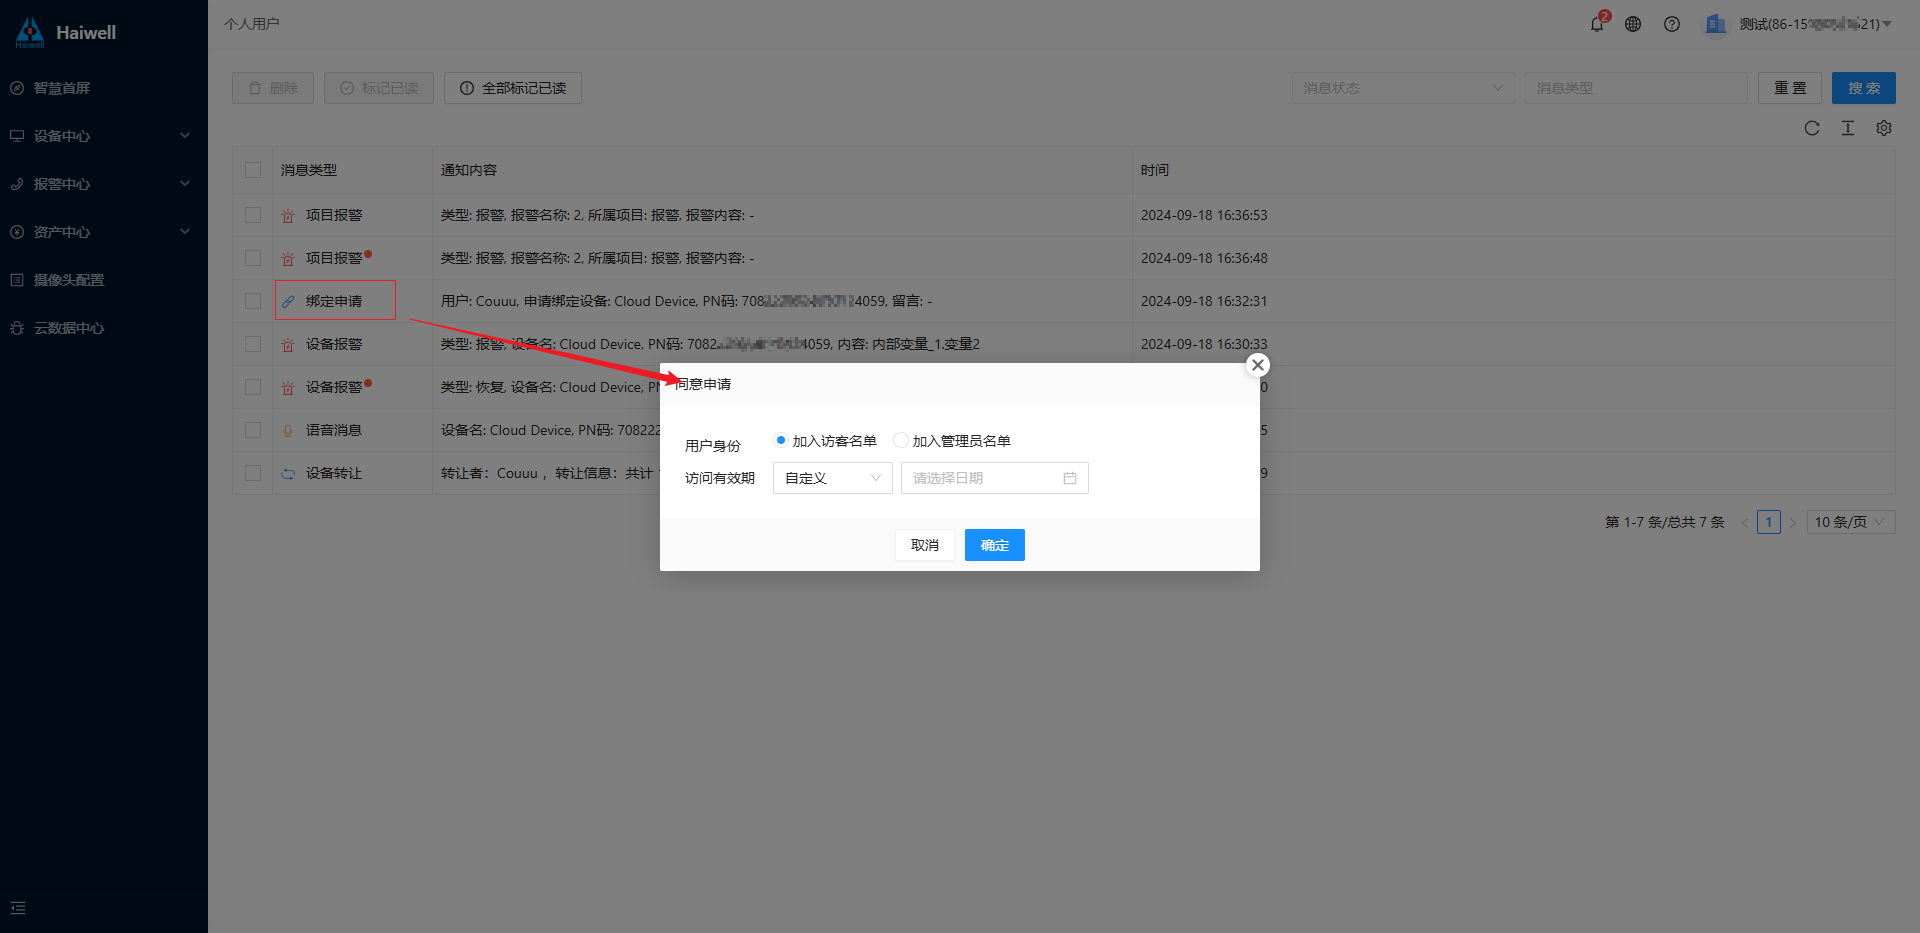The image size is (1920, 933).
Task: Open the 测试 user account dropdown
Action: (1815, 24)
